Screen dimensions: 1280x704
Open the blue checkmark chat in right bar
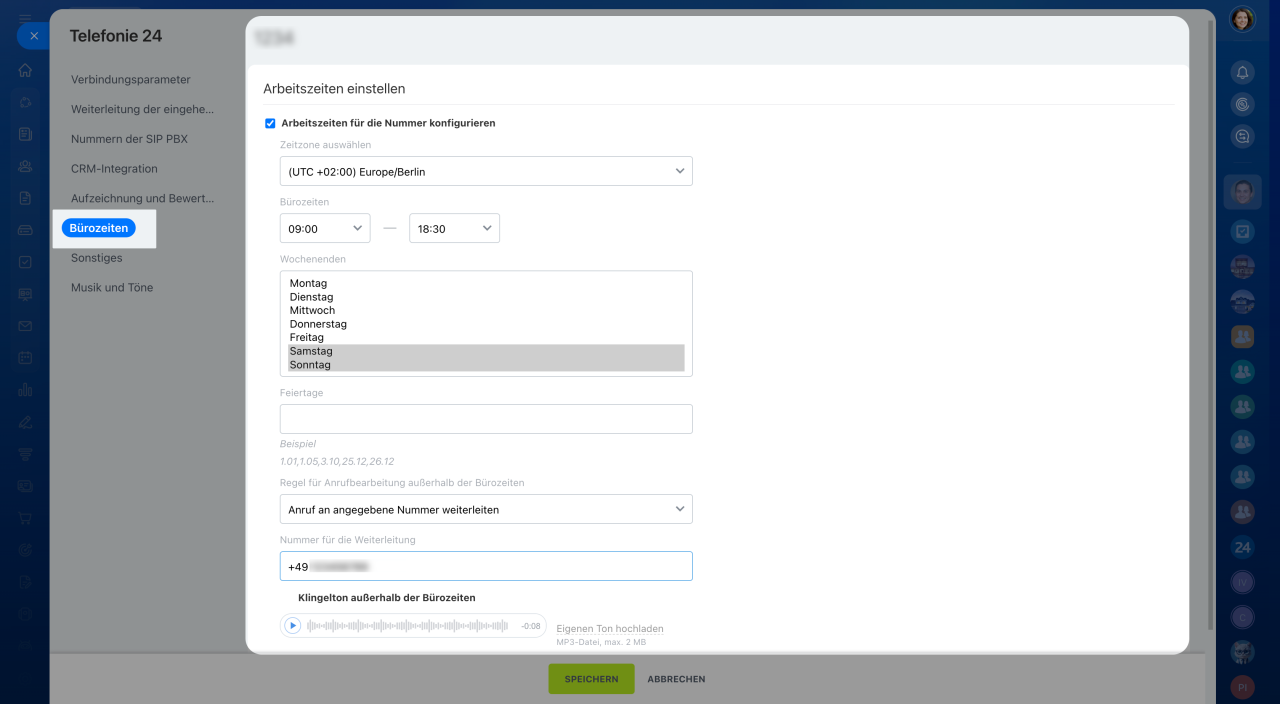(x=1242, y=231)
